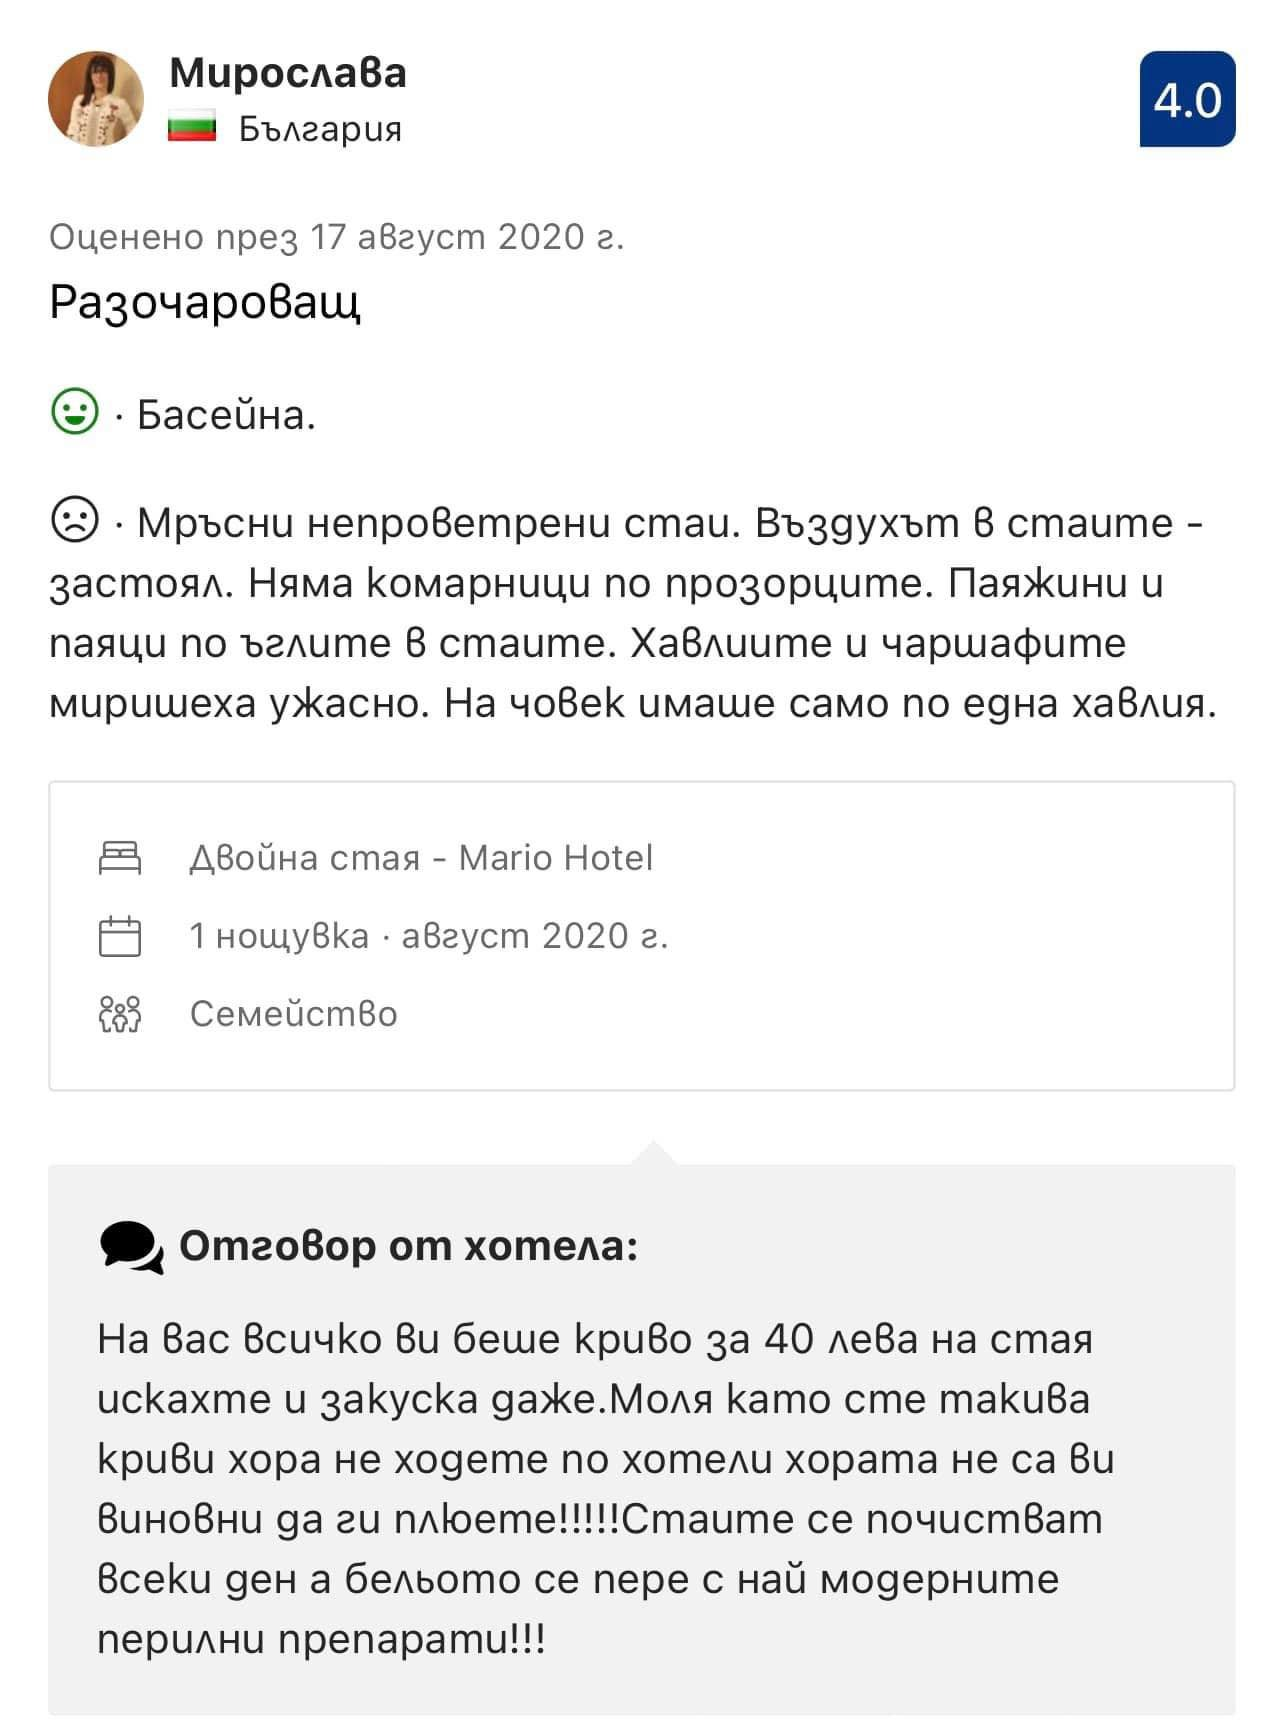Click the calendar icon beside stay length
The image size is (1284, 1731).
point(120,936)
